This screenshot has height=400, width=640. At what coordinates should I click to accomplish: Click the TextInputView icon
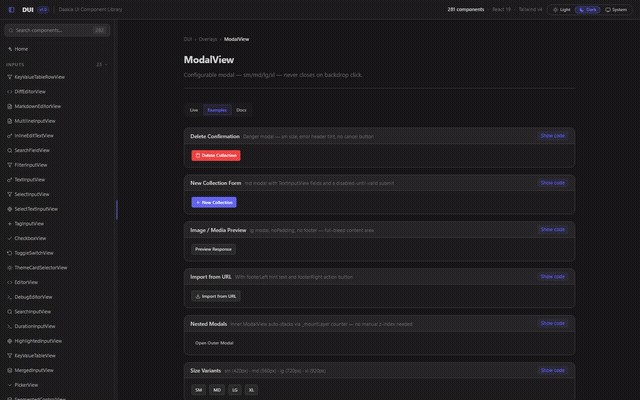pos(10,180)
